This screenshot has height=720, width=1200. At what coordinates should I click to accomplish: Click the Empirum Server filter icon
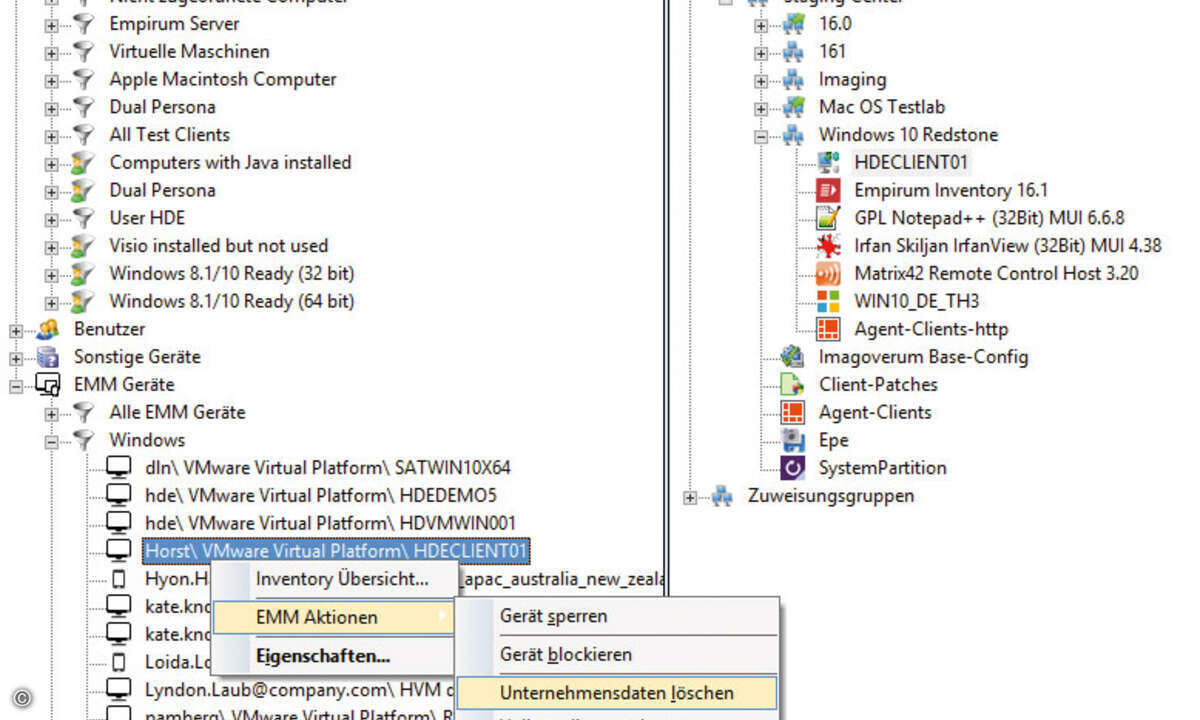[x=84, y=23]
